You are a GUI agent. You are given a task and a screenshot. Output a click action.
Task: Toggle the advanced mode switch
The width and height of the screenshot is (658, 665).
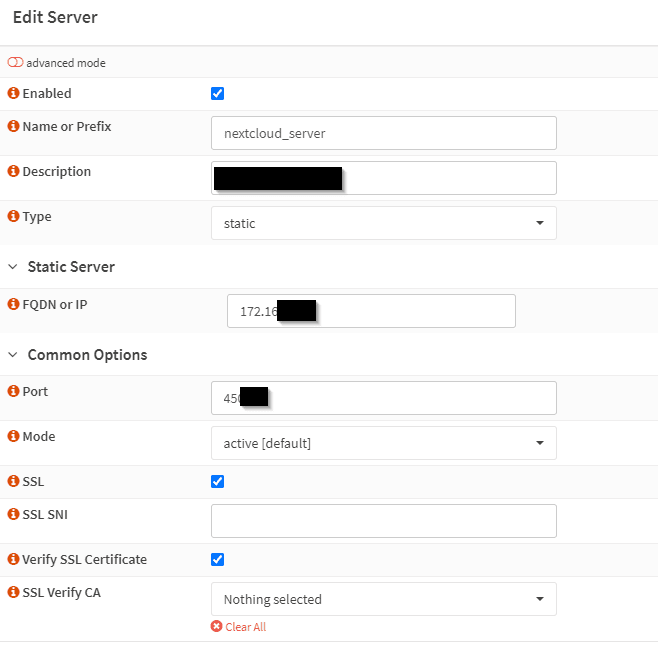tap(15, 62)
